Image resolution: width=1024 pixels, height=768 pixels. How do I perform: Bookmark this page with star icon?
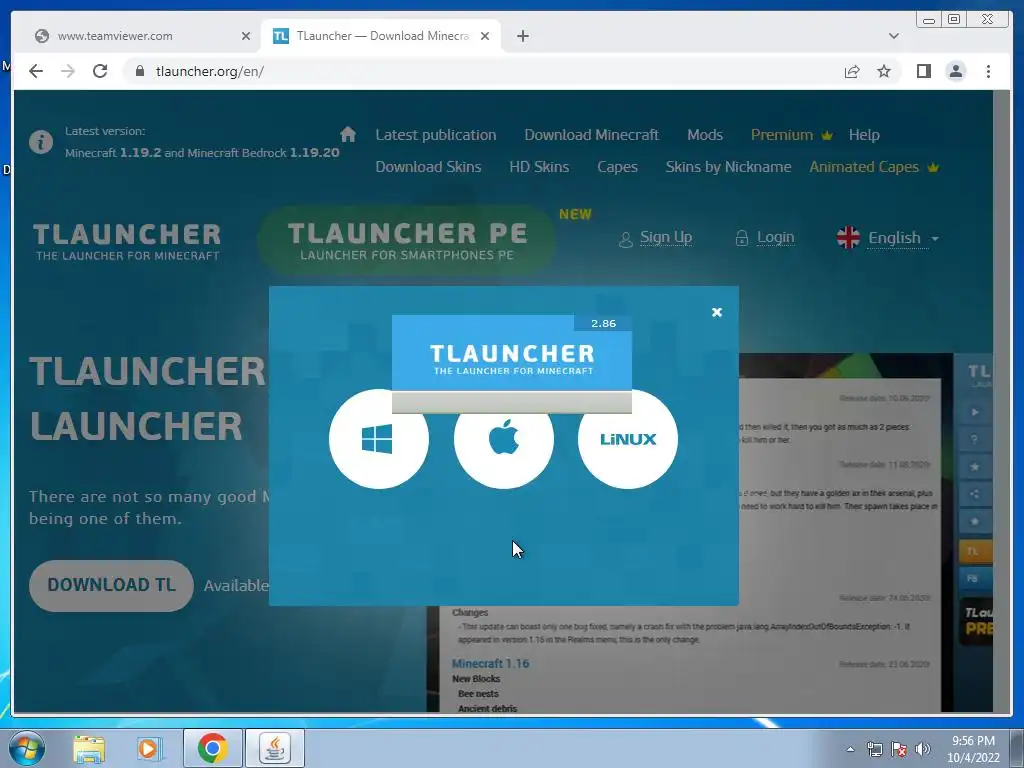[x=884, y=71]
